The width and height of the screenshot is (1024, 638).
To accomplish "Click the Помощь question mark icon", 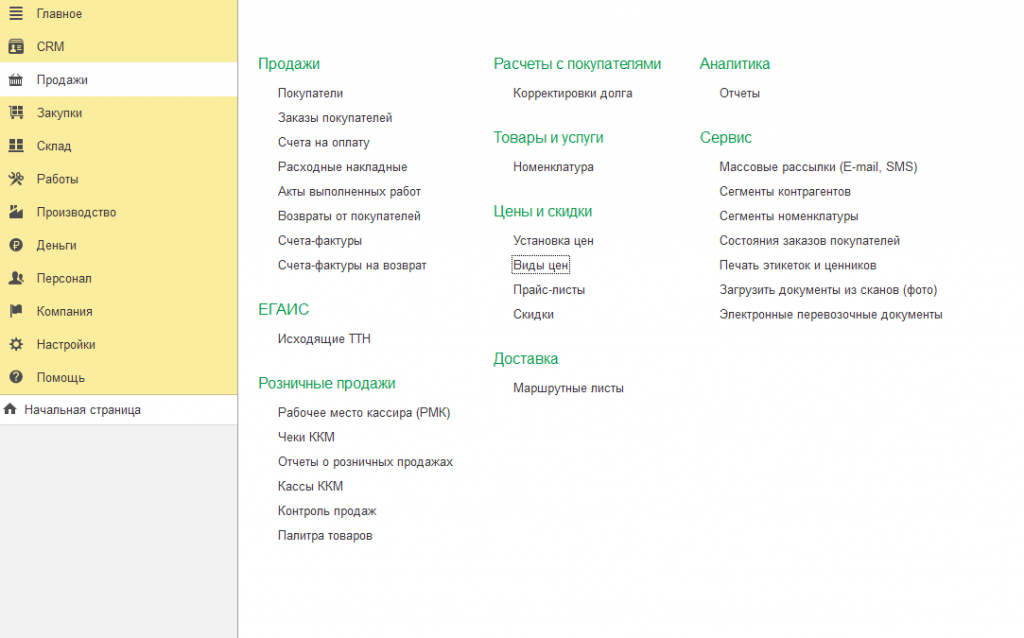I will coord(16,377).
